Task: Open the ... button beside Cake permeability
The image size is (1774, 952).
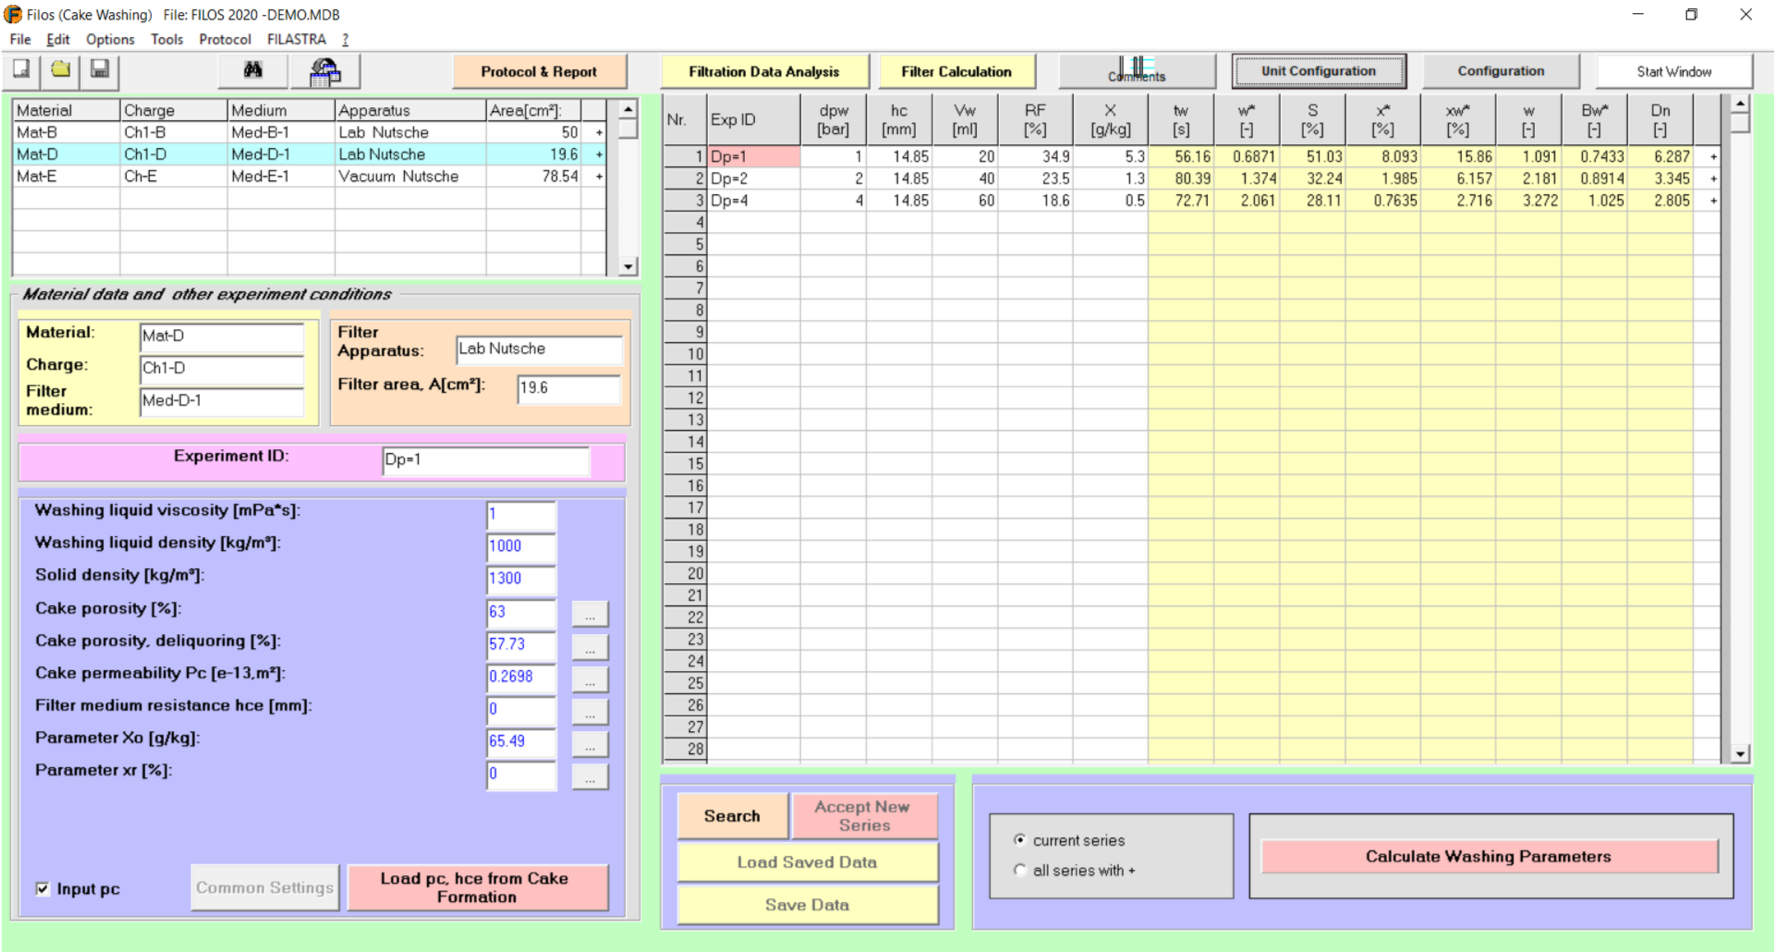Action: coord(590,679)
